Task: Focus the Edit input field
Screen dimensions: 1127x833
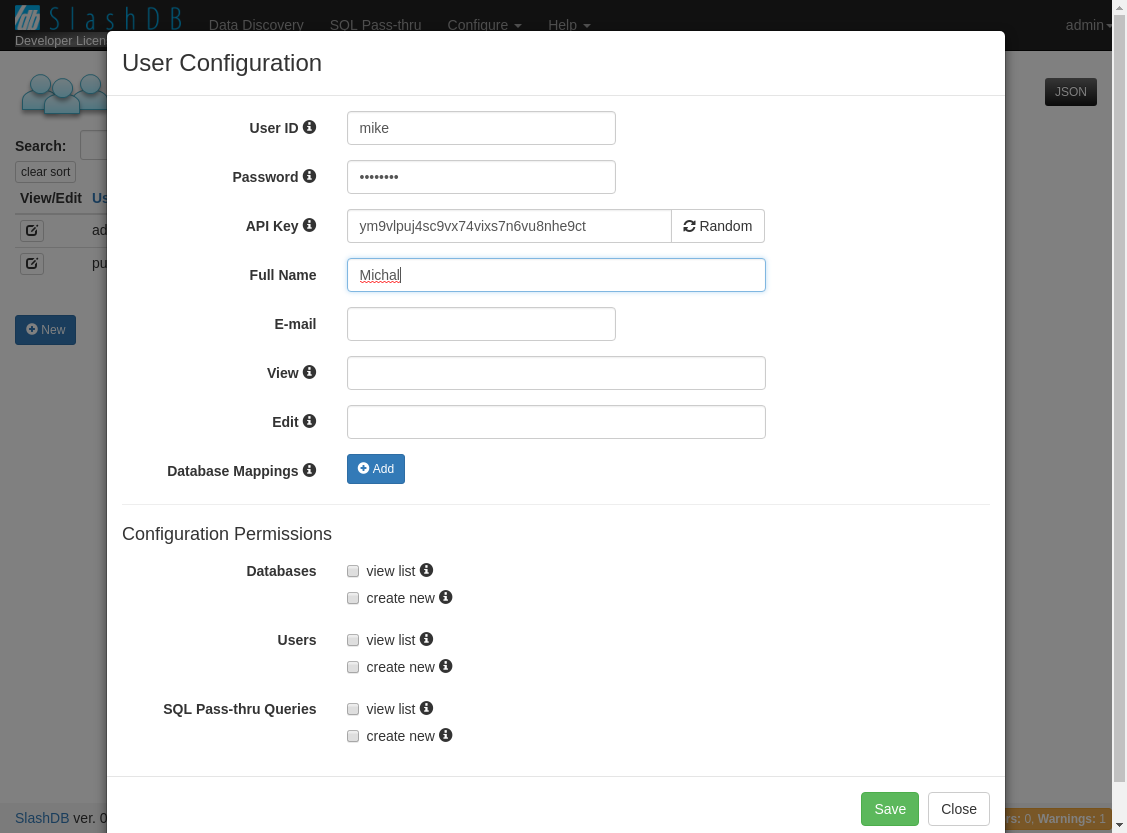Action: point(556,422)
